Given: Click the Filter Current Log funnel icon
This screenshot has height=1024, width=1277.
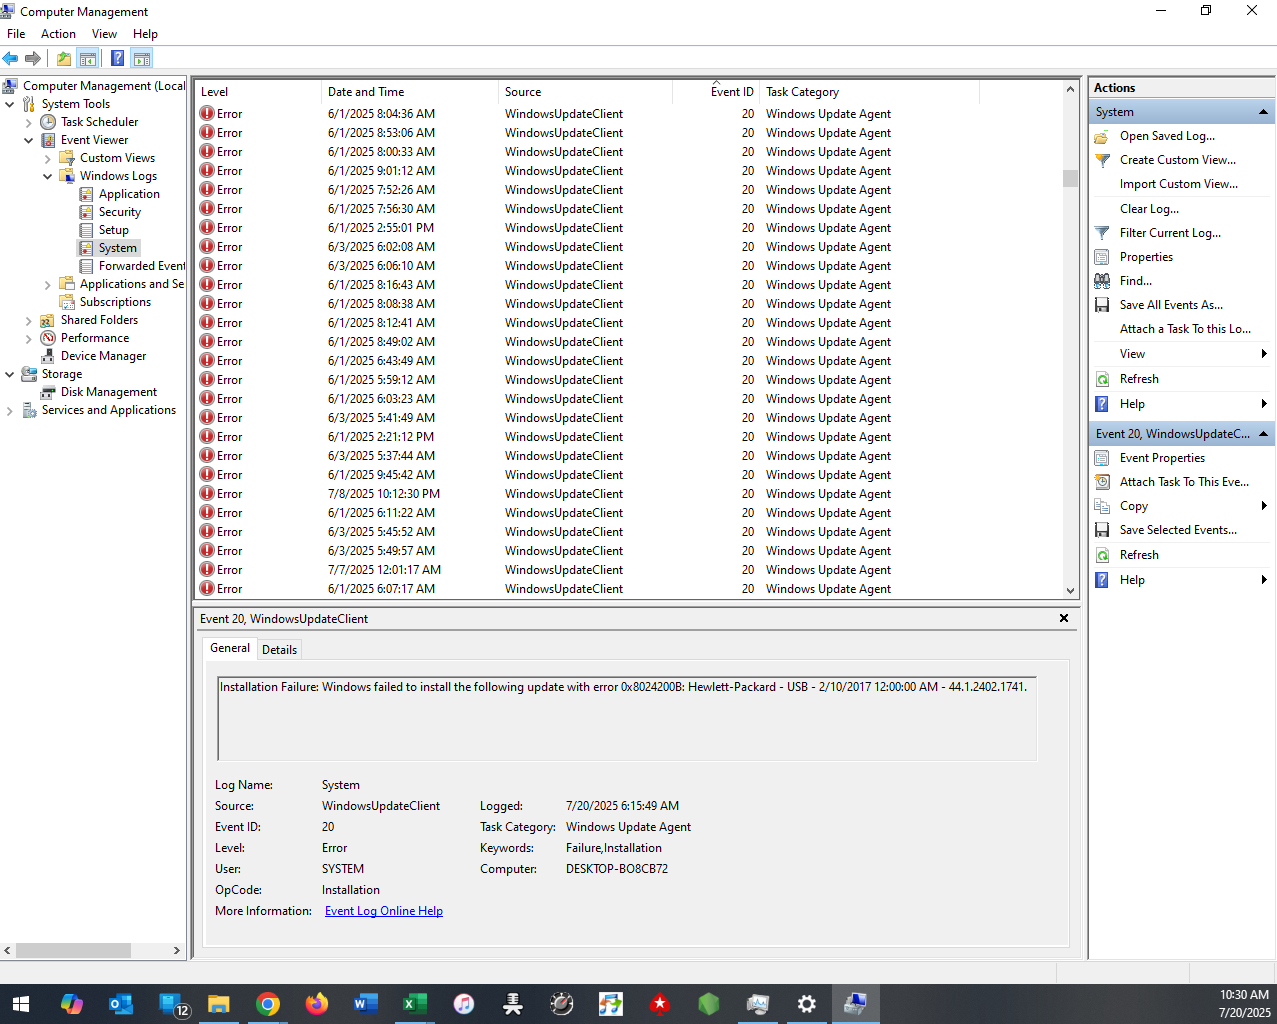Looking at the screenshot, I should click(1102, 233).
